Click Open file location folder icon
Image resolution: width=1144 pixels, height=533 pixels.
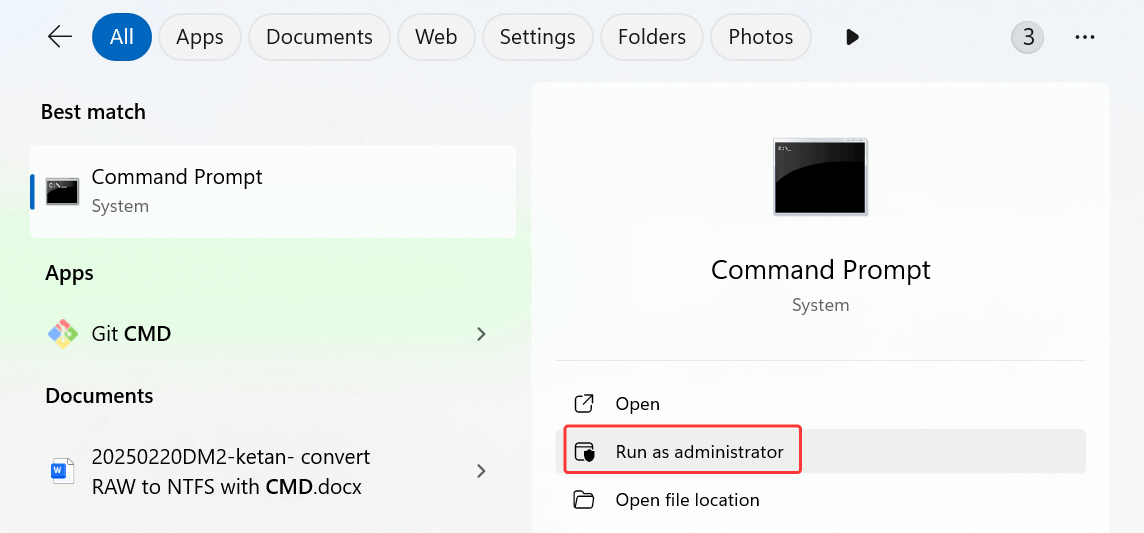pyautogui.click(x=583, y=500)
